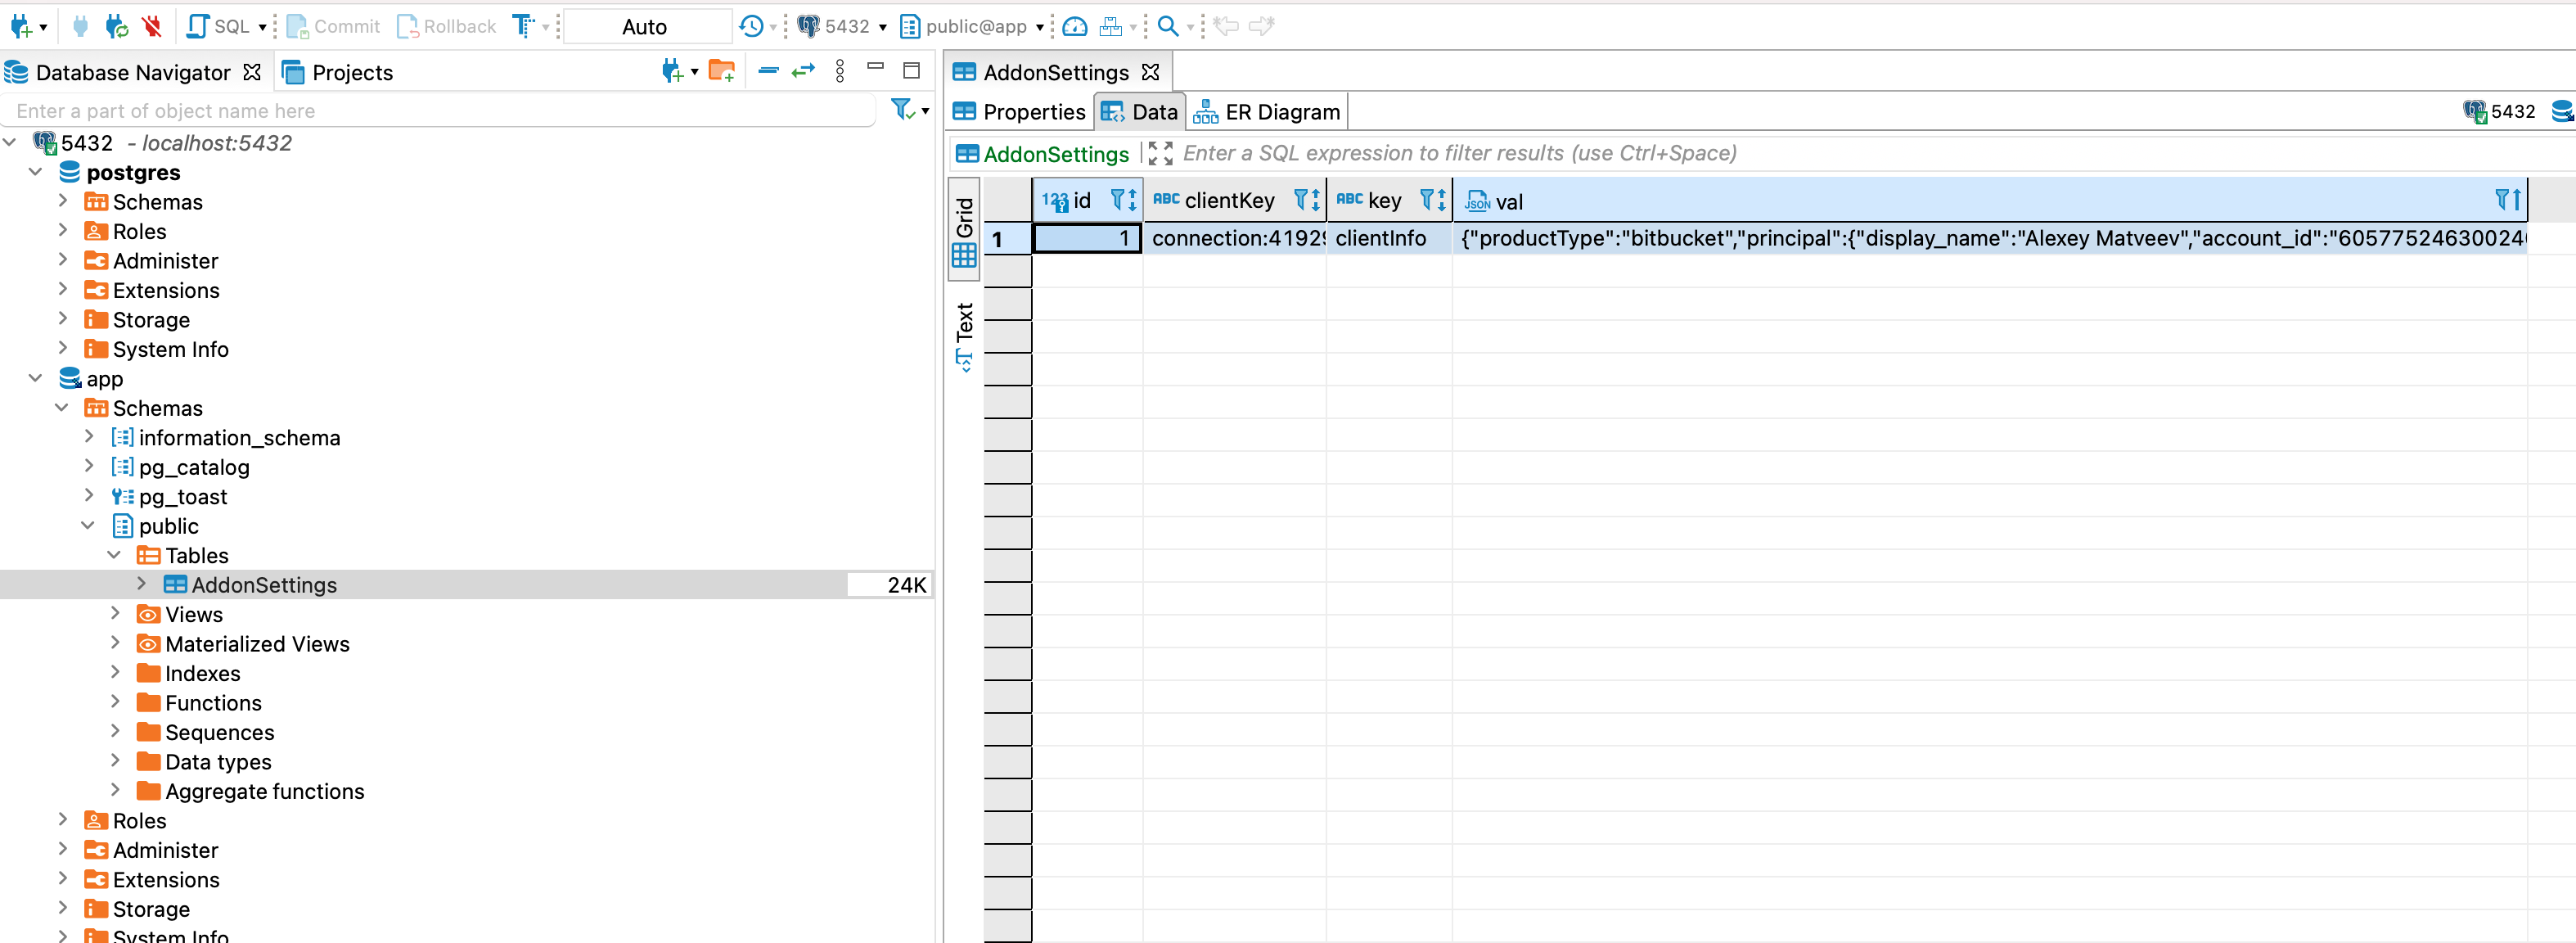Click the navigator filter funnel icon

[903, 109]
